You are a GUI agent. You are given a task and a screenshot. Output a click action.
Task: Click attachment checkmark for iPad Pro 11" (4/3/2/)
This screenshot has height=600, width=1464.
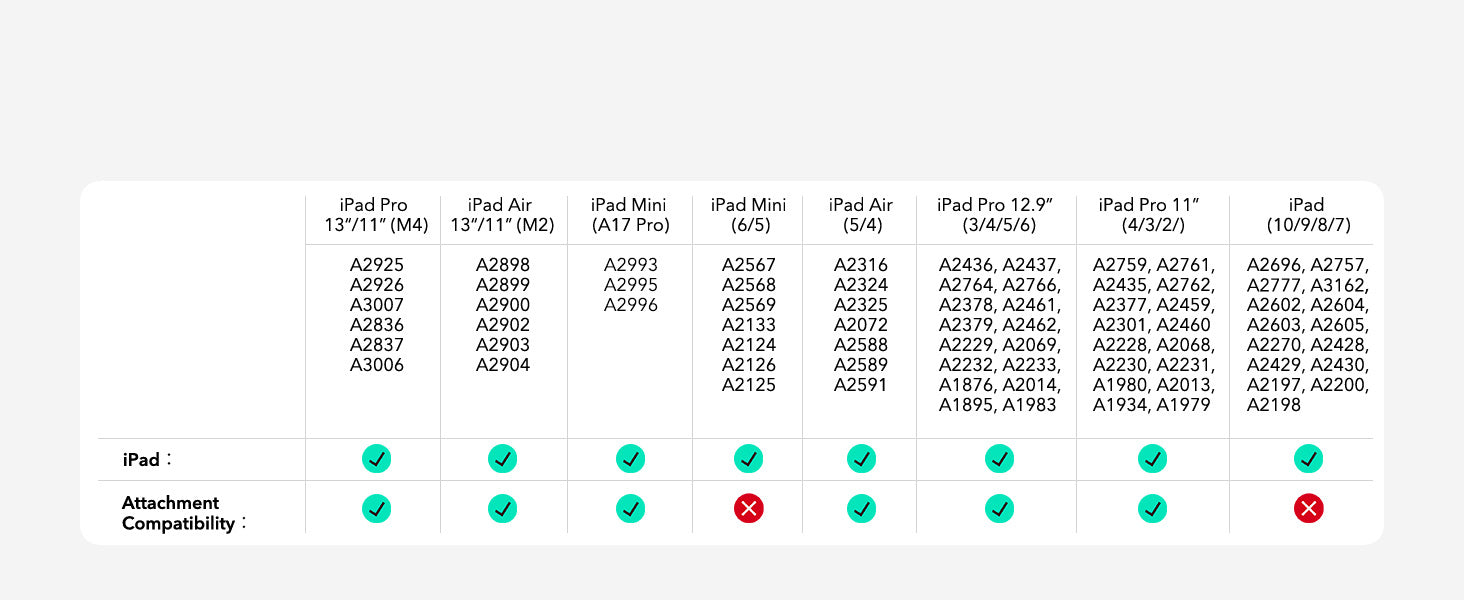click(1152, 509)
